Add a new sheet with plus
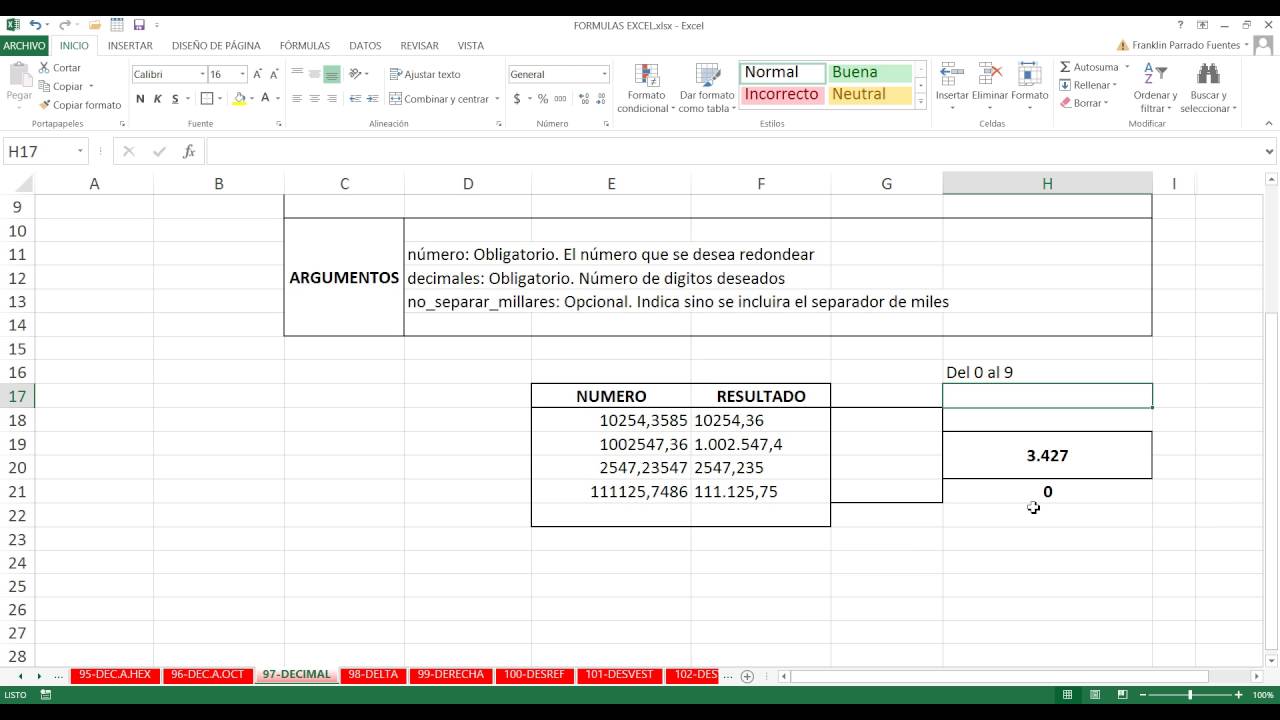Image resolution: width=1280 pixels, height=720 pixels. coord(746,676)
